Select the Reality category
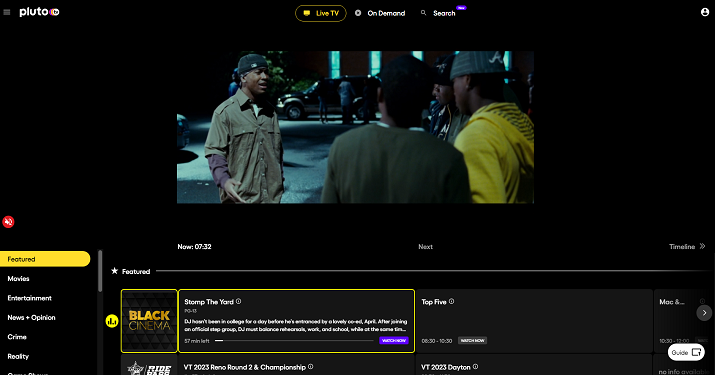The image size is (715, 375). 18,356
